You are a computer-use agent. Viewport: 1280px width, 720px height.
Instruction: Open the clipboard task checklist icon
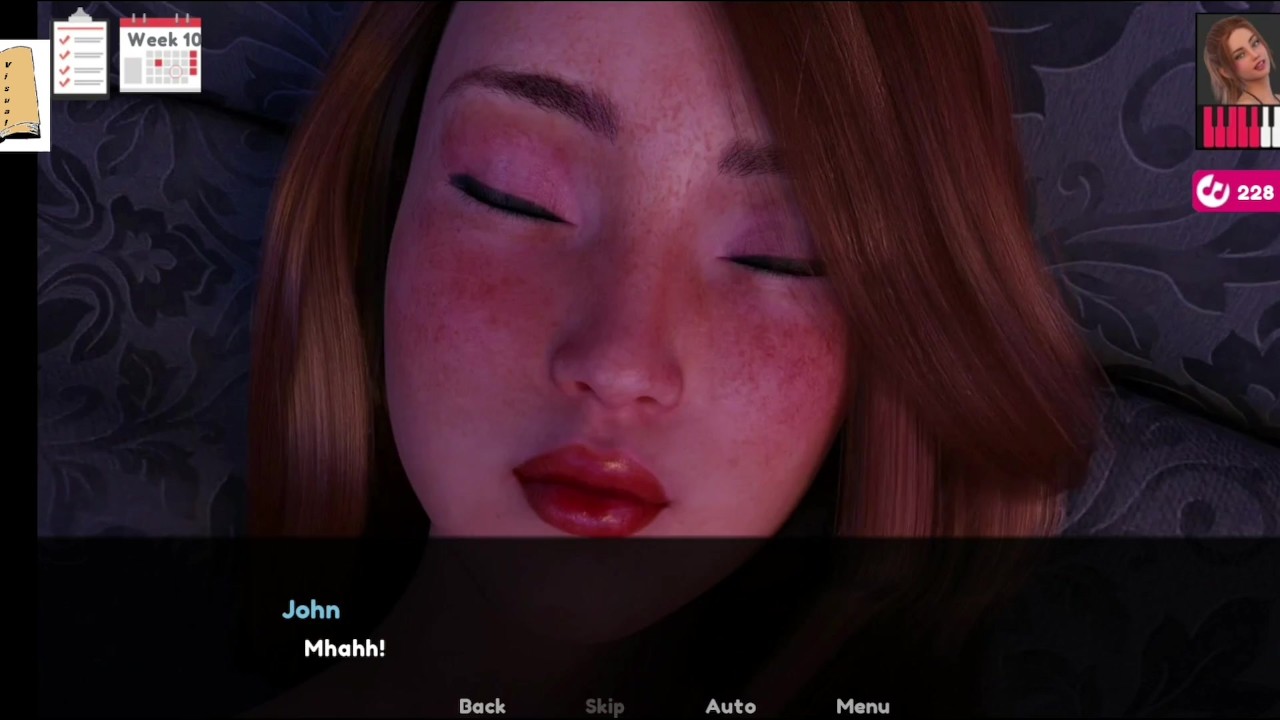80,51
